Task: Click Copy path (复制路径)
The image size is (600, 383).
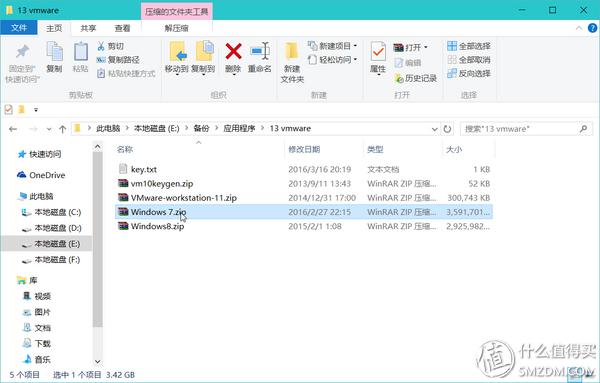Action: [x=118, y=60]
